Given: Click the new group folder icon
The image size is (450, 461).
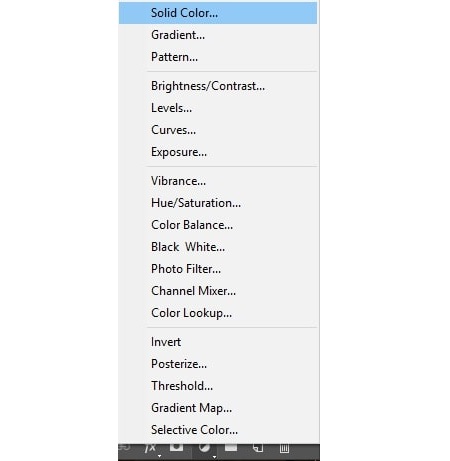Looking at the screenshot, I should pos(231,447).
